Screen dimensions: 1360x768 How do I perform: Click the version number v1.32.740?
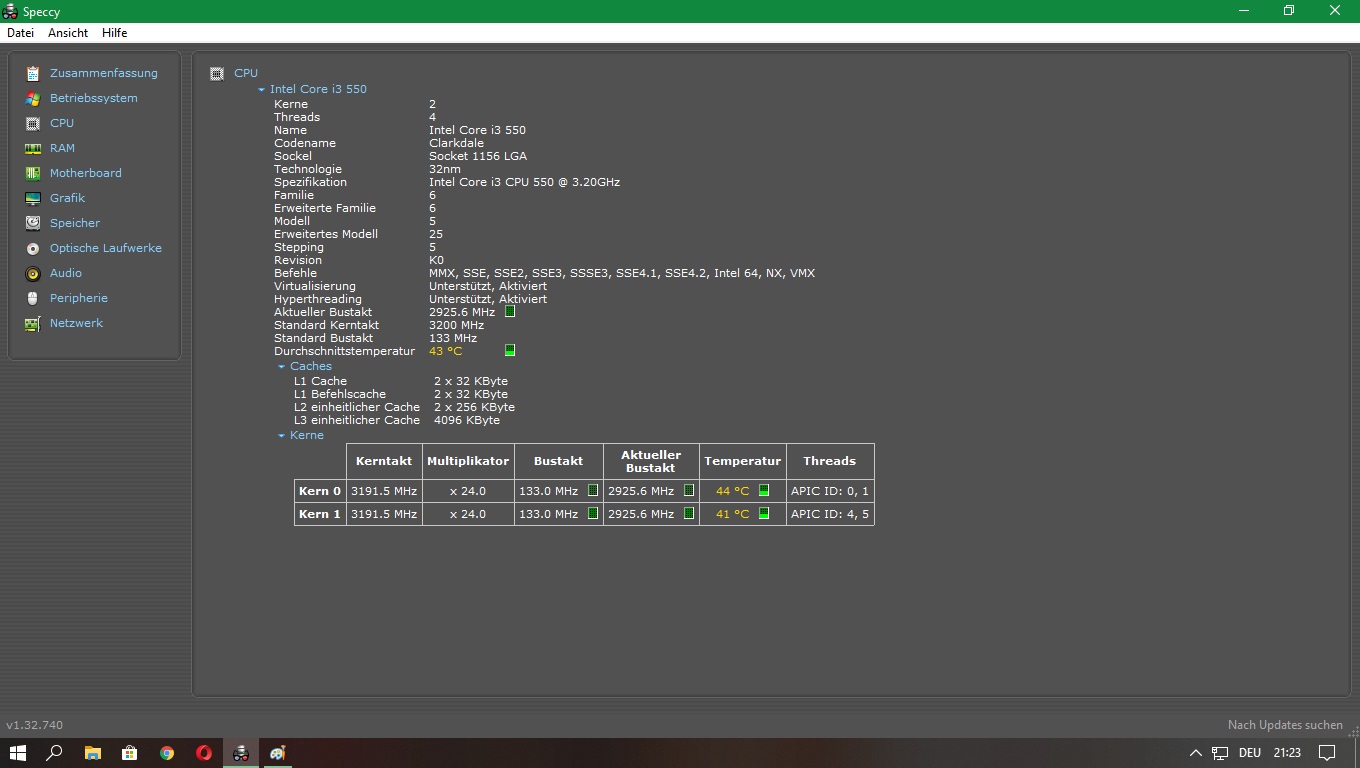point(34,725)
